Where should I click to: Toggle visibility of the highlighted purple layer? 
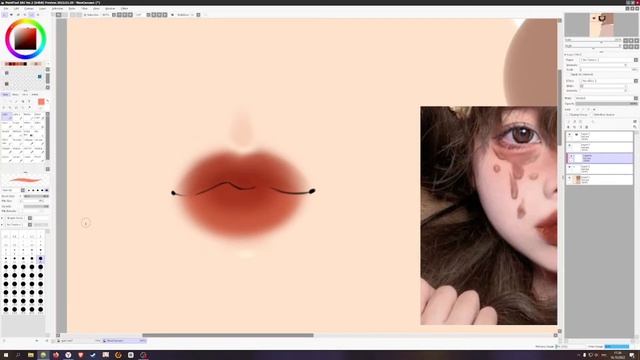571,156
